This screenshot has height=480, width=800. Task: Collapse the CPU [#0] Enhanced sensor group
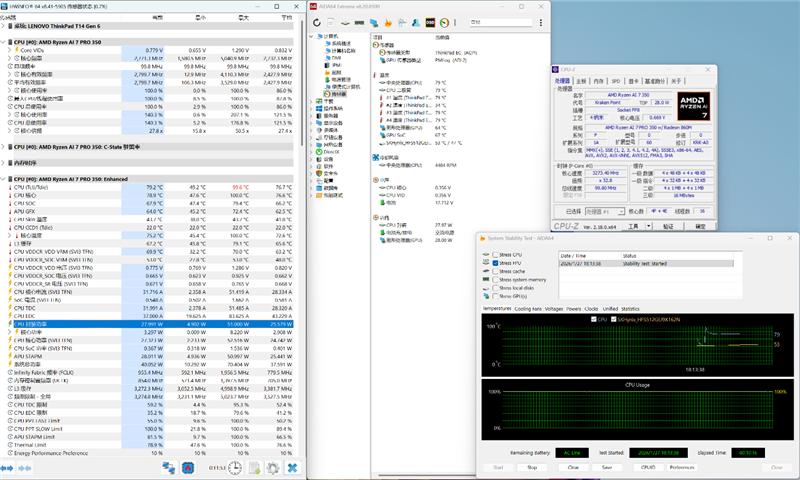pyautogui.click(x=4, y=178)
